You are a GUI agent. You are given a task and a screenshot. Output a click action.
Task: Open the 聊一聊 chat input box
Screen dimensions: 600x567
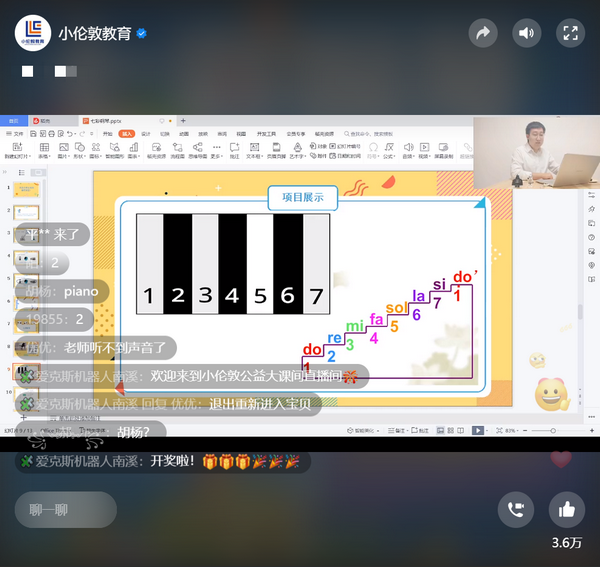click(66, 510)
